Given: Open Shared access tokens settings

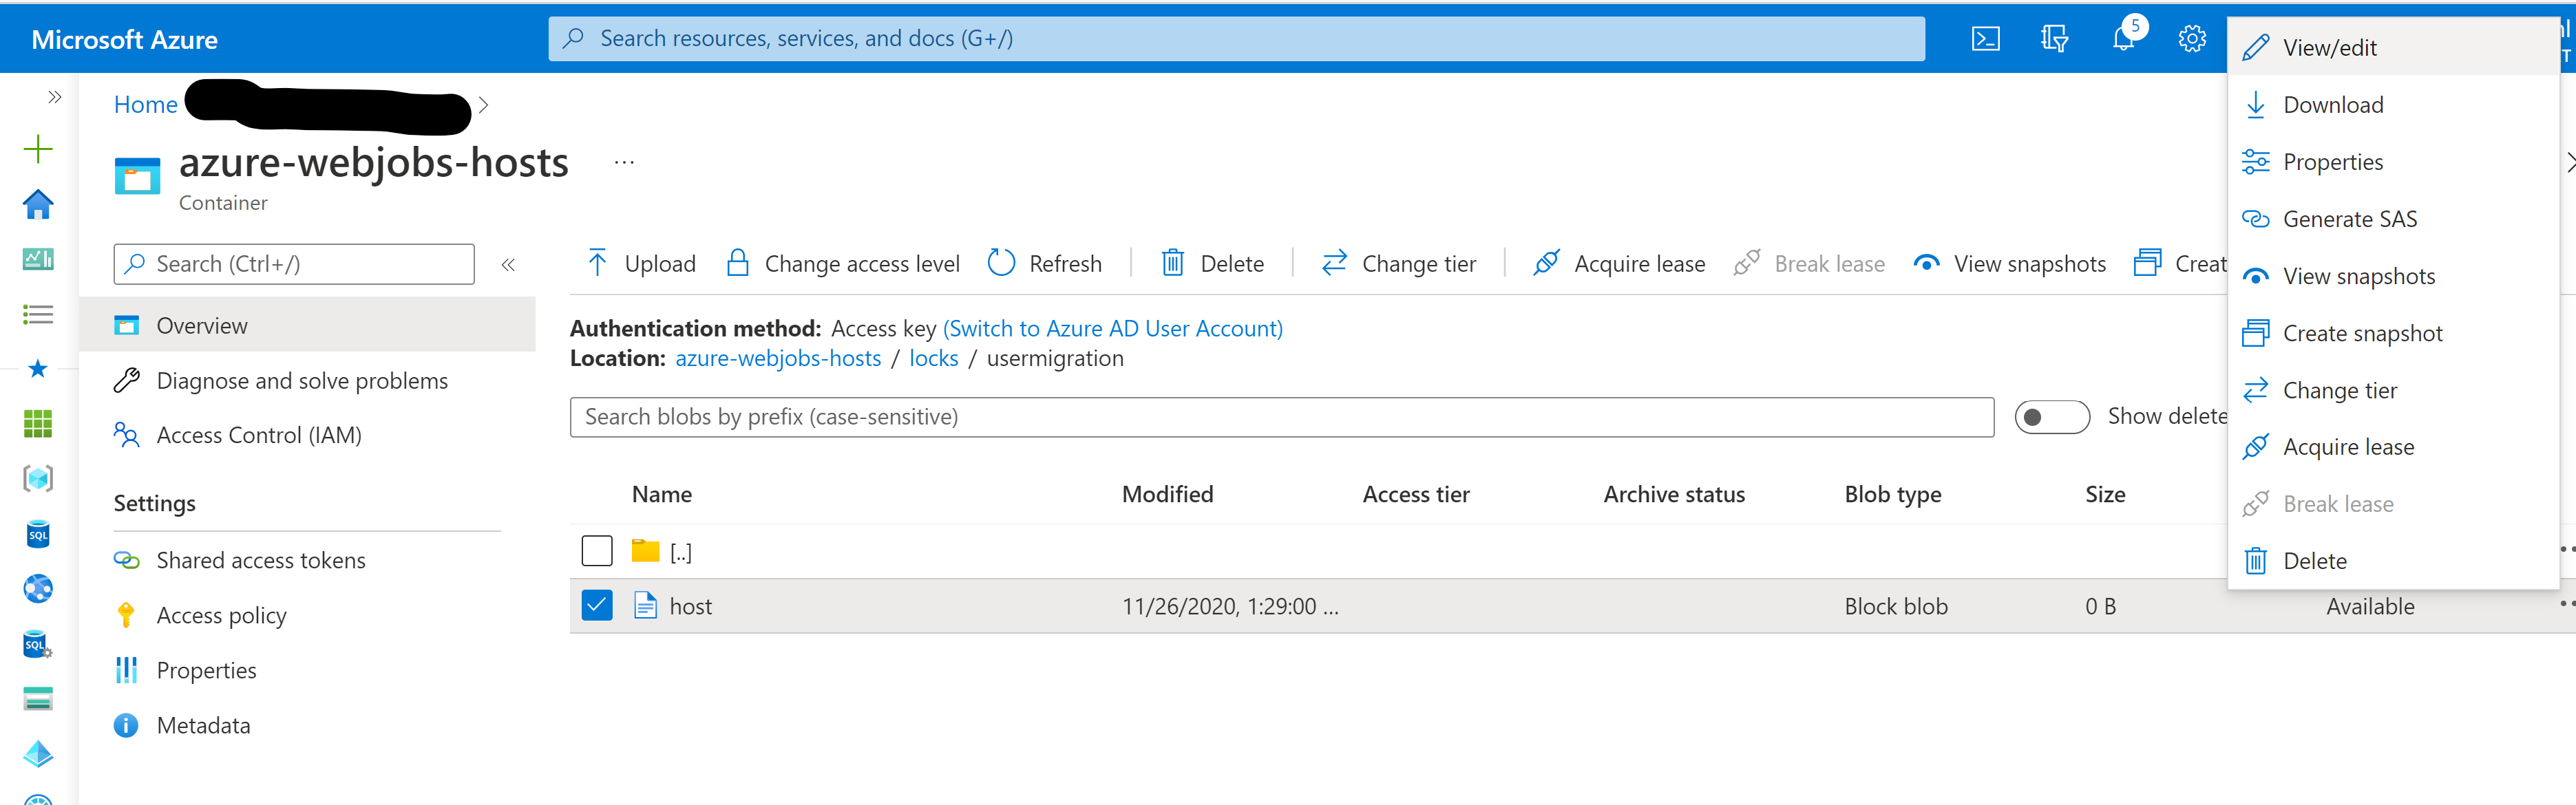Looking at the screenshot, I should click(x=260, y=560).
